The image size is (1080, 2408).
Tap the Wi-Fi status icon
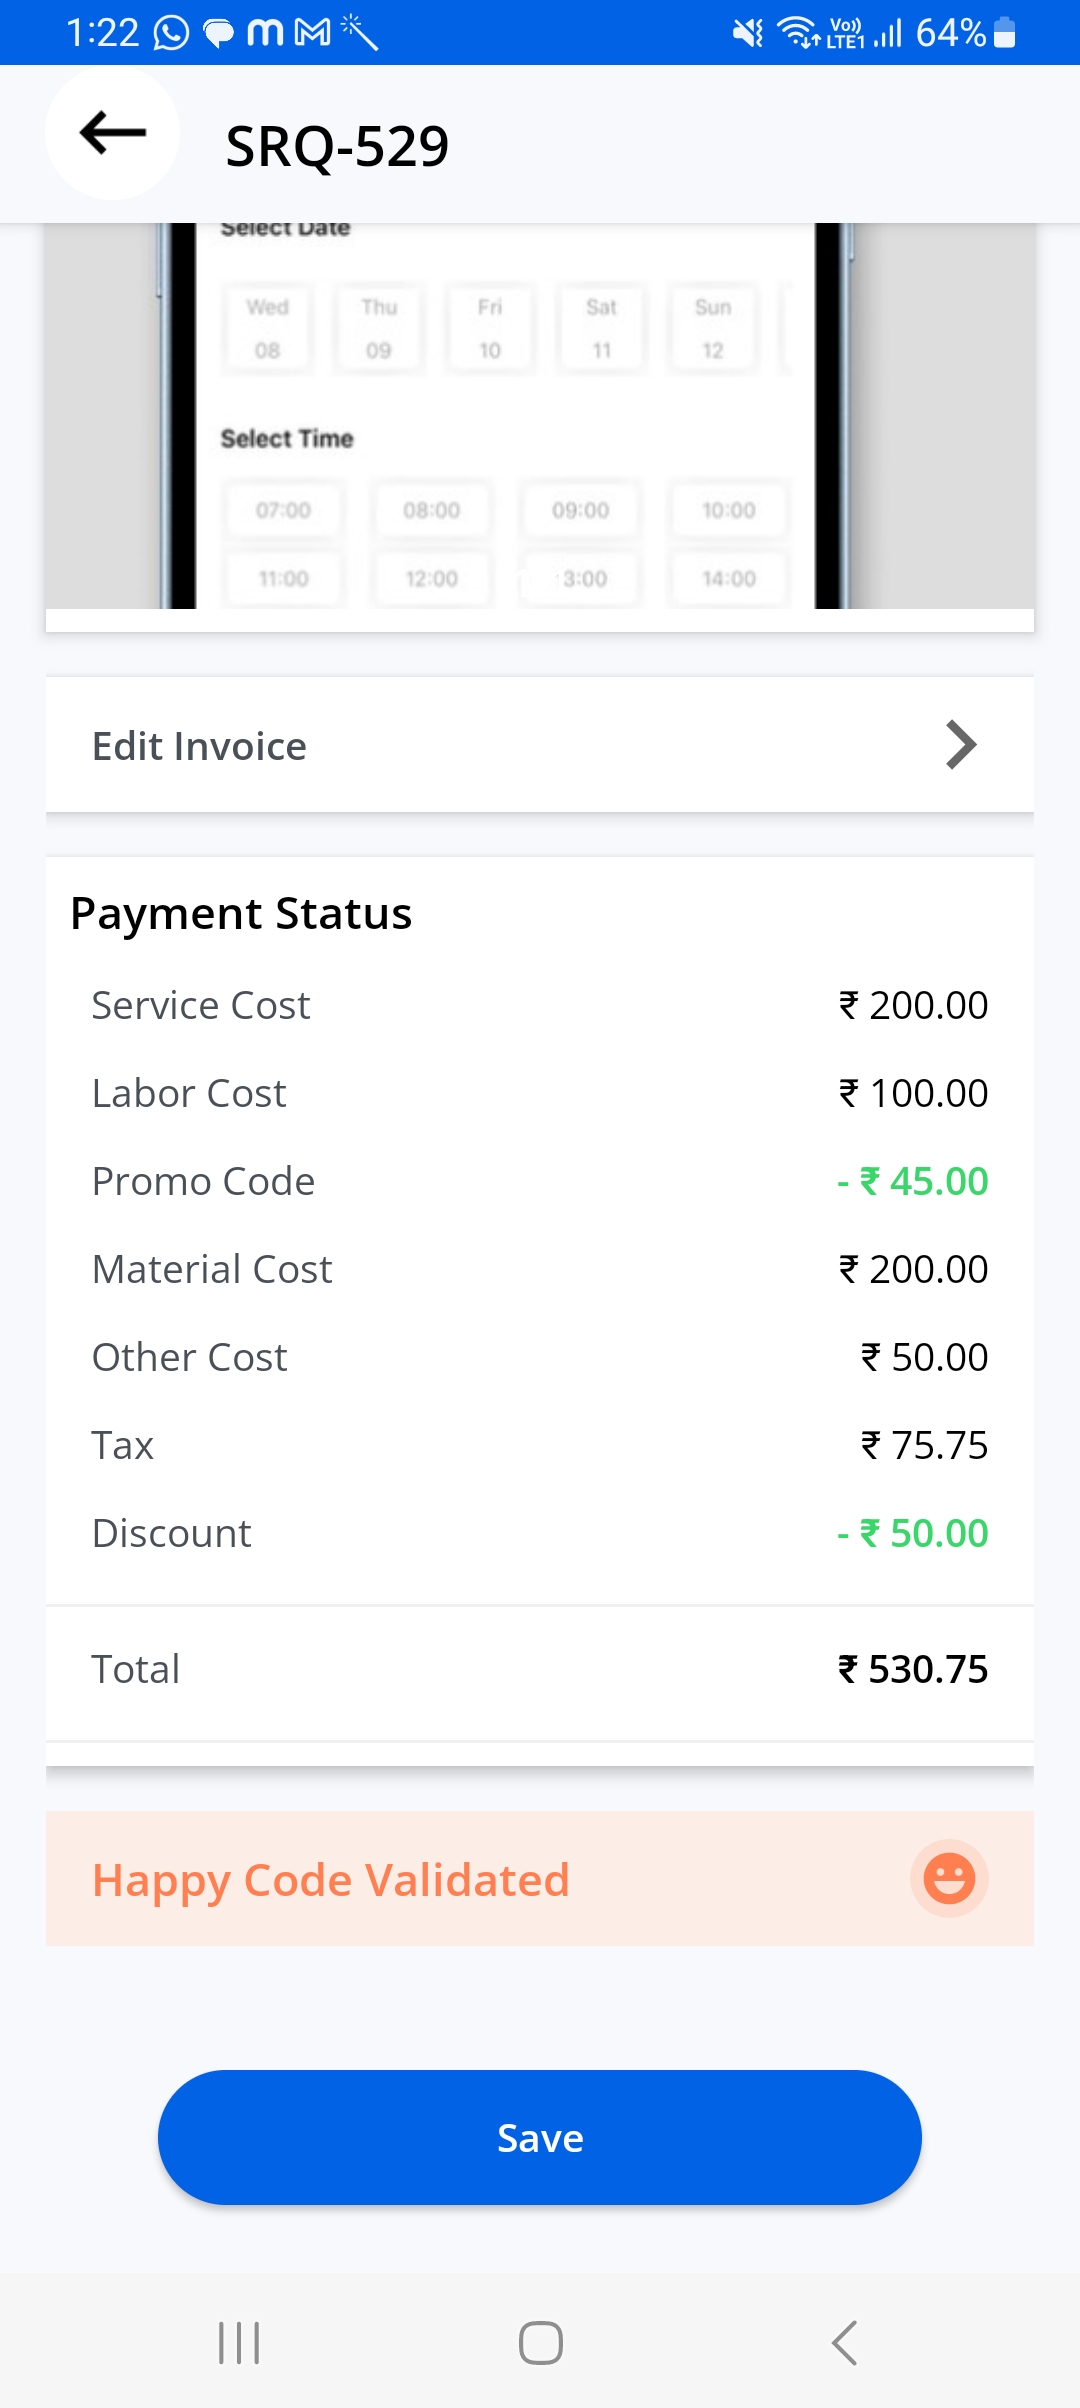798,33
